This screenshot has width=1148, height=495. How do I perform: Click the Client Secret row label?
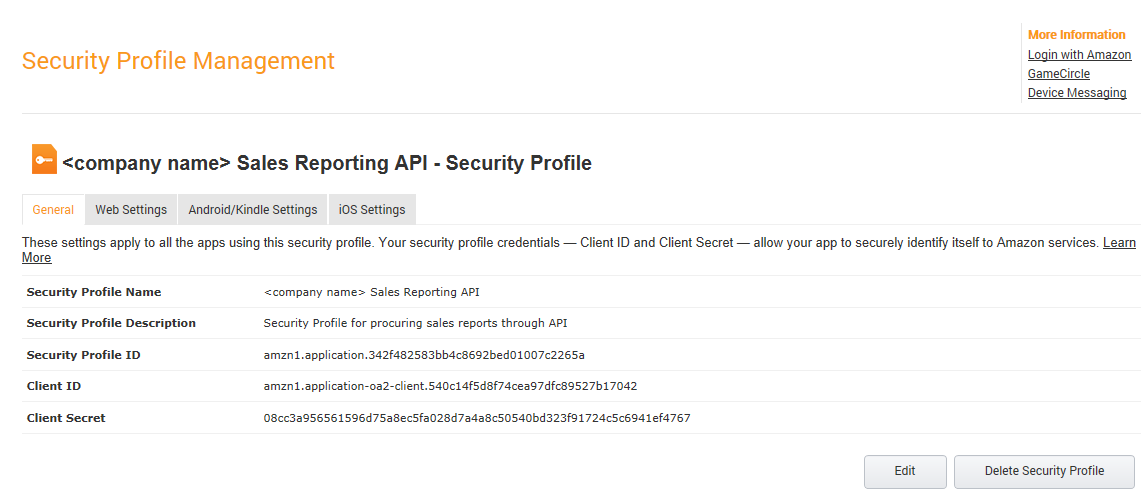66,418
